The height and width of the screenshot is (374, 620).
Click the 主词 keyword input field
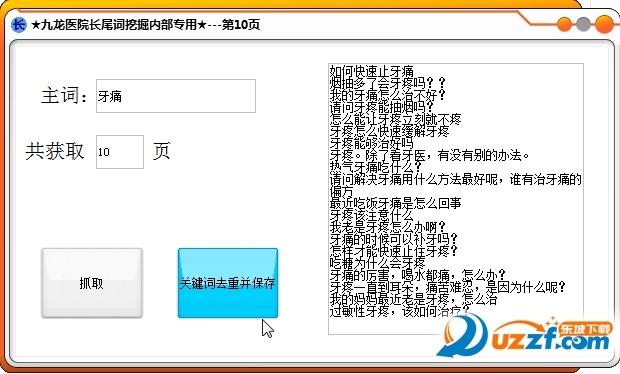pos(176,96)
